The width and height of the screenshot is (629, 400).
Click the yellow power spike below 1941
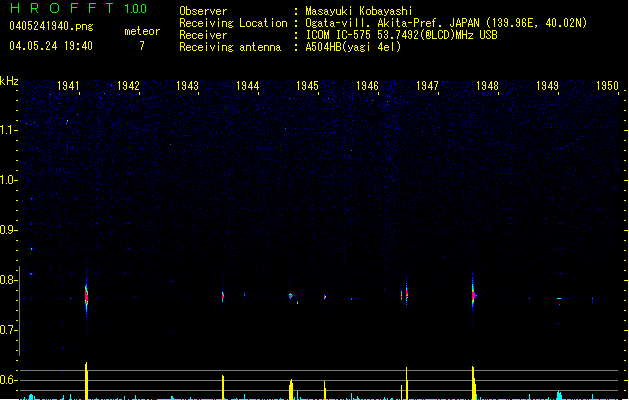pyautogui.click(x=87, y=380)
